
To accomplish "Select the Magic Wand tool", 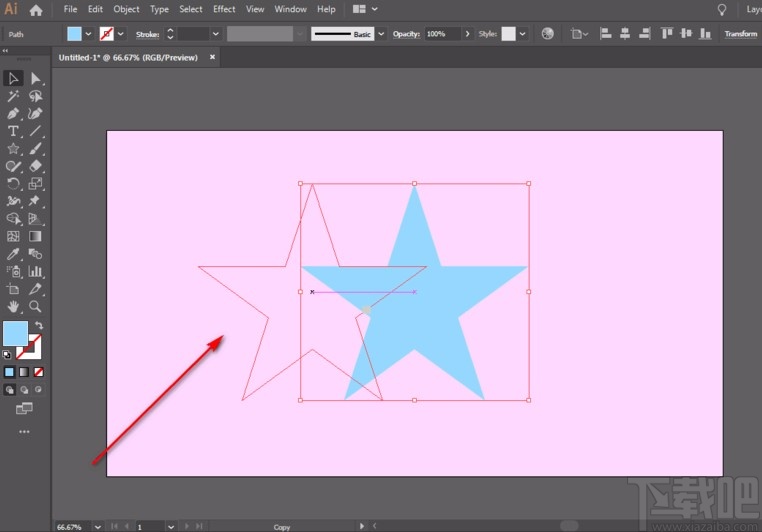I will pyautogui.click(x=13, y=96).
